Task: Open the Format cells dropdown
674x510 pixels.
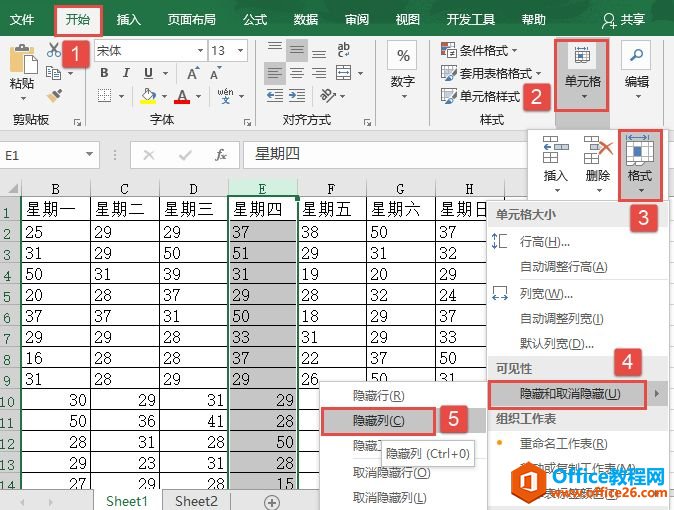Action: click(640, 165)
